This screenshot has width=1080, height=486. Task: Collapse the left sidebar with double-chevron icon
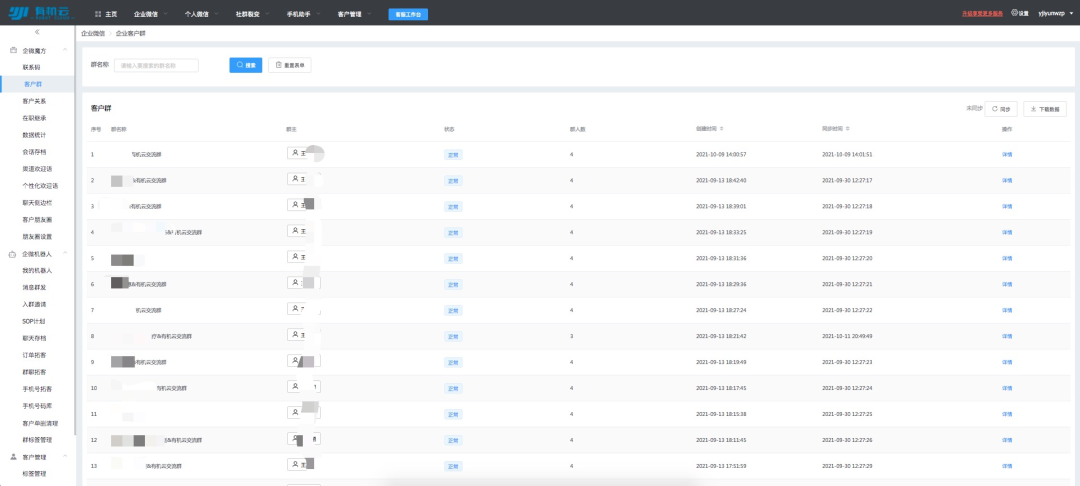click(x=37, y=33)
